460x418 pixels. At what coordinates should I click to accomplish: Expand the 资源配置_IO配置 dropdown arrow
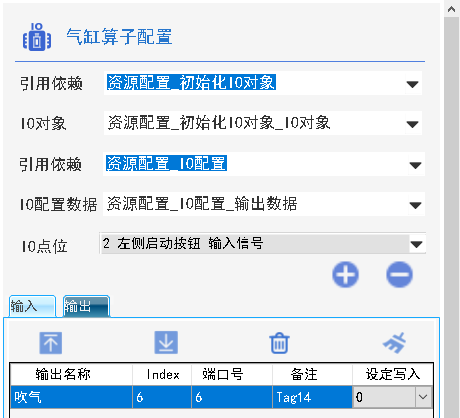[x=415, y=165]
